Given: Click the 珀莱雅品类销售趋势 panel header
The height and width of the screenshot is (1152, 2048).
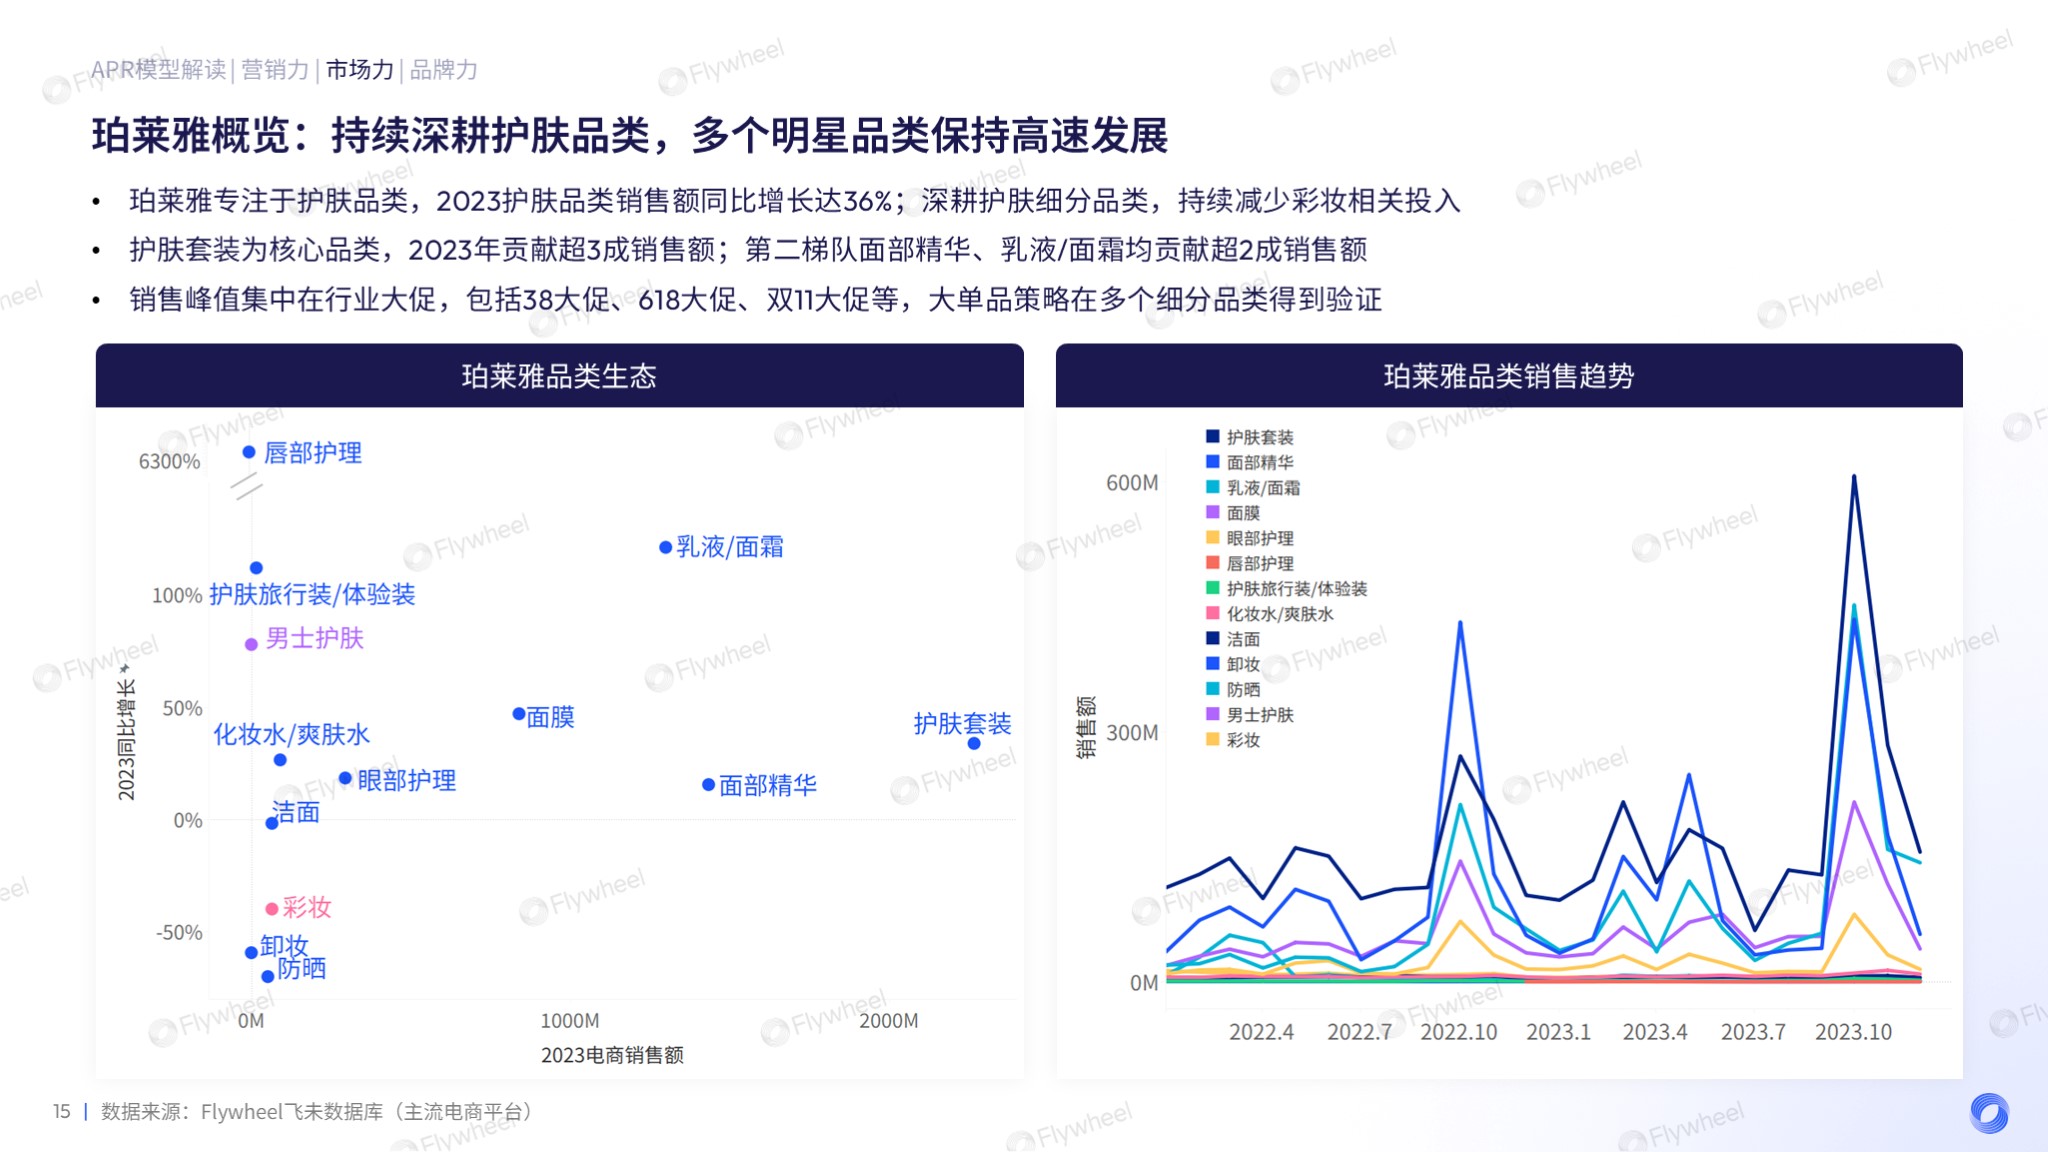Looking at the screenshot, I should pos(1509,376).
